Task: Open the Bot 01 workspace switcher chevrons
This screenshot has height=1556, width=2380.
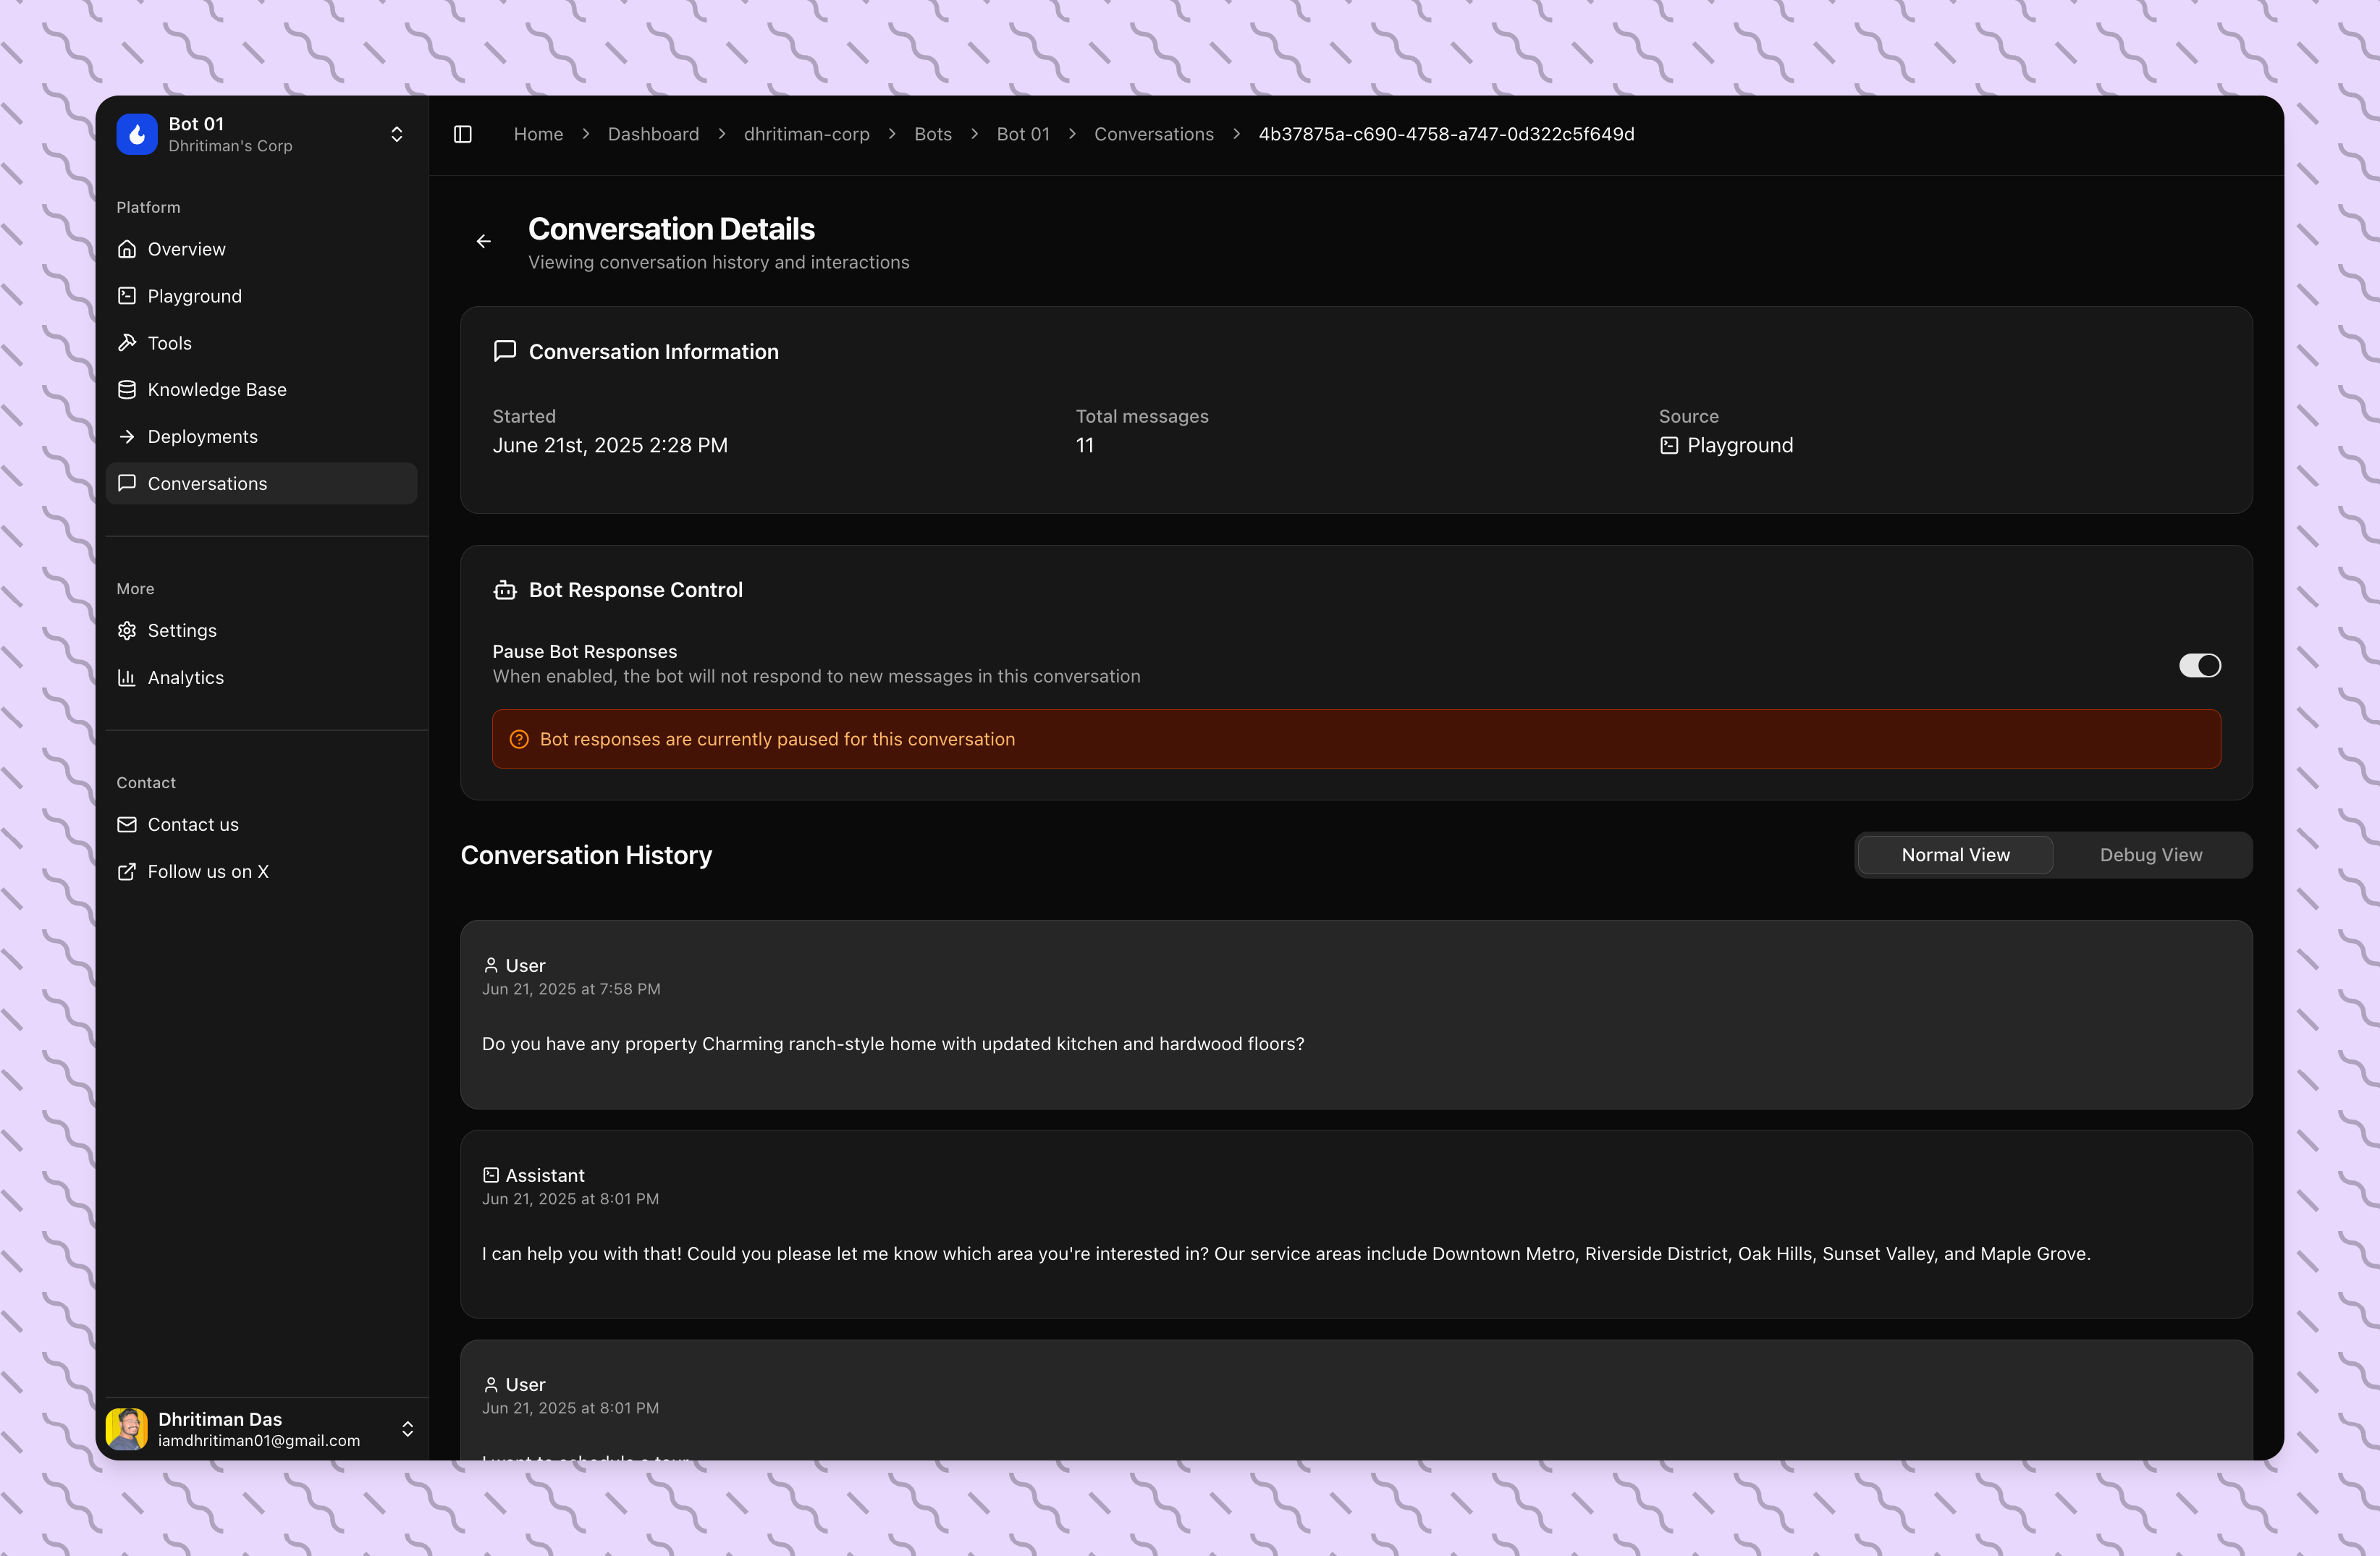Action: pyautogui.click(x=397, y=134)
